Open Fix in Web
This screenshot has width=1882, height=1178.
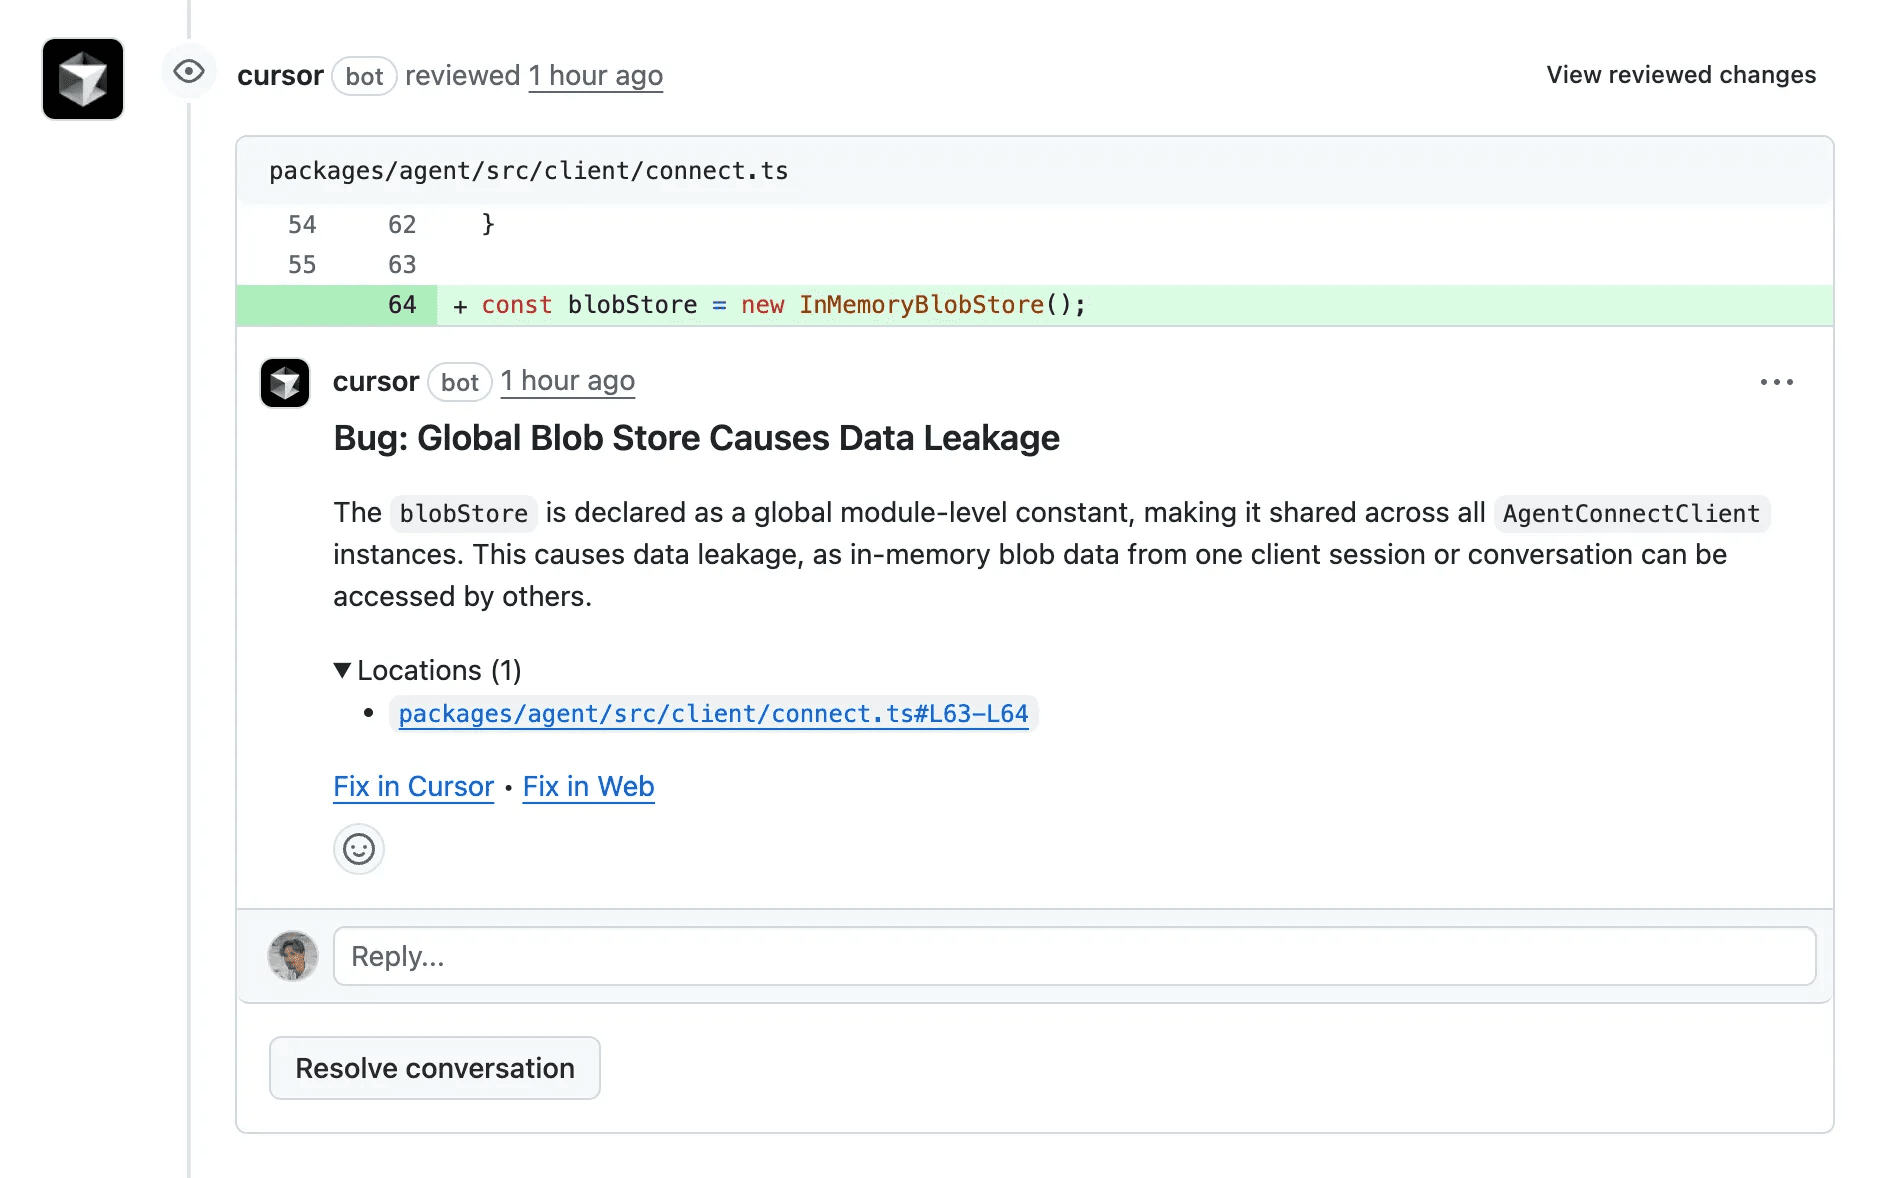pos(588,787)
